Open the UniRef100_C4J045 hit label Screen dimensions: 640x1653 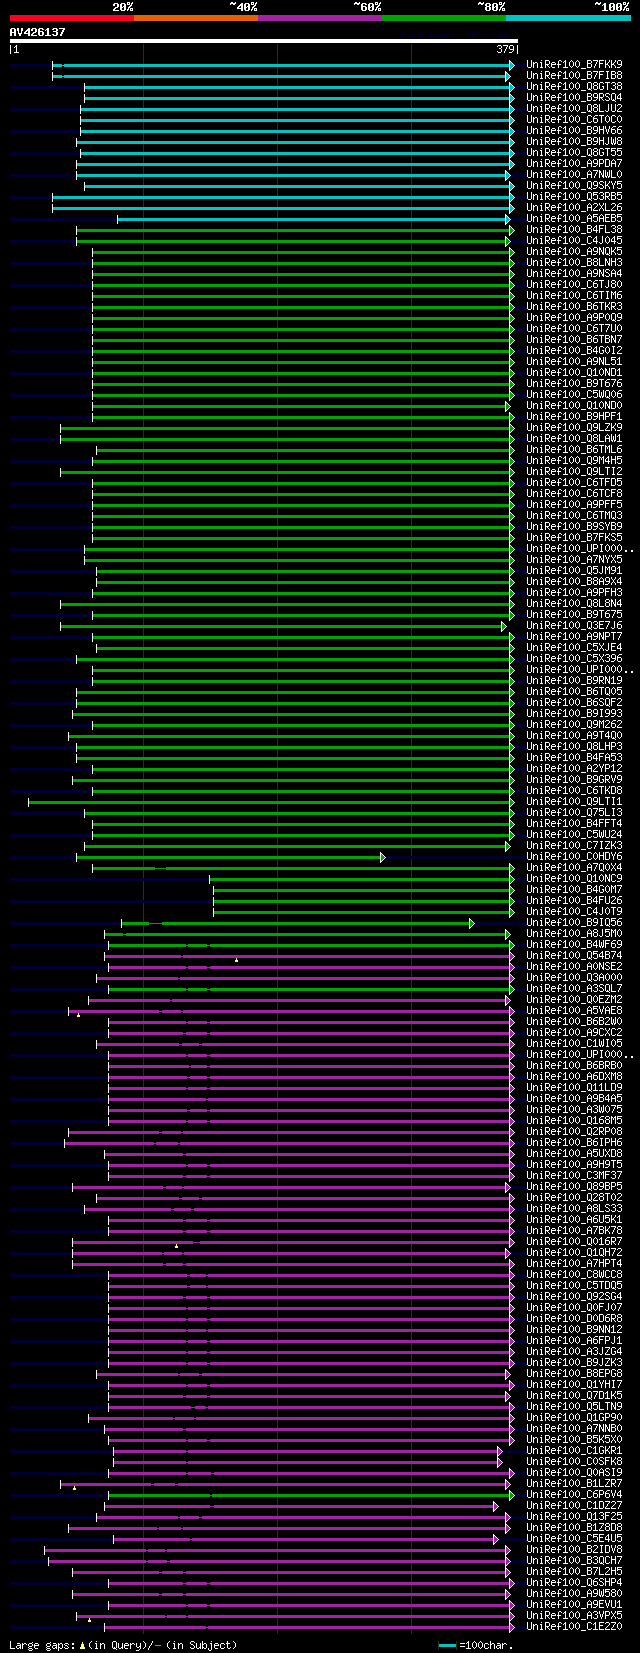click(x=574, y=241)
